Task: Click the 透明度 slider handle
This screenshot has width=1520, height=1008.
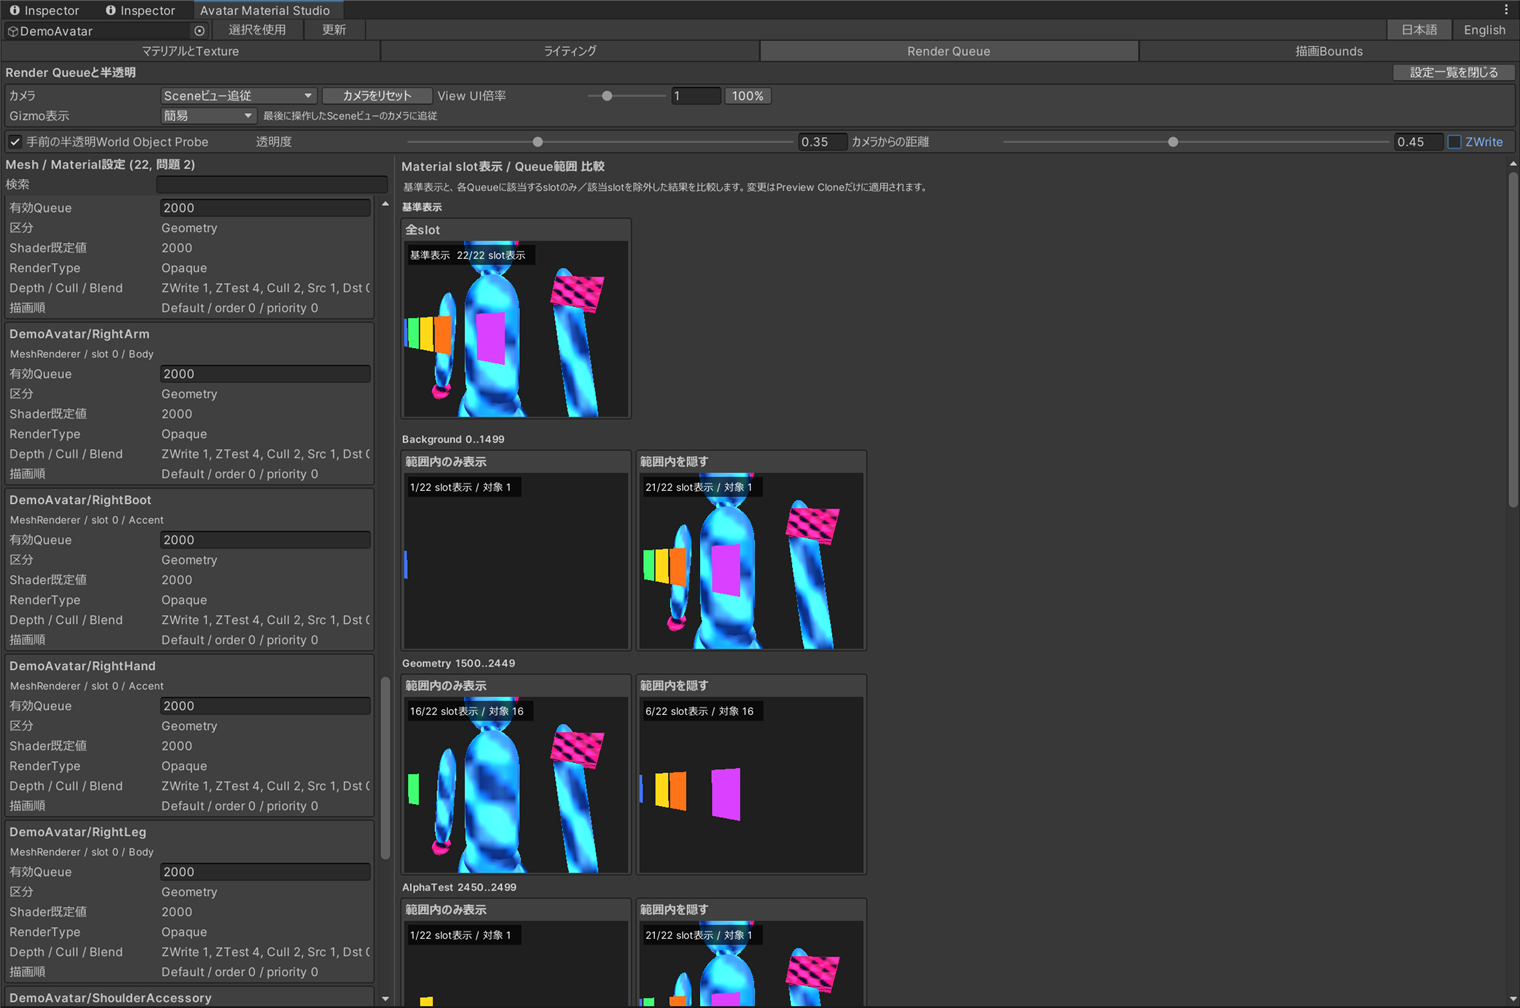Action: click(x=538, y=142)
